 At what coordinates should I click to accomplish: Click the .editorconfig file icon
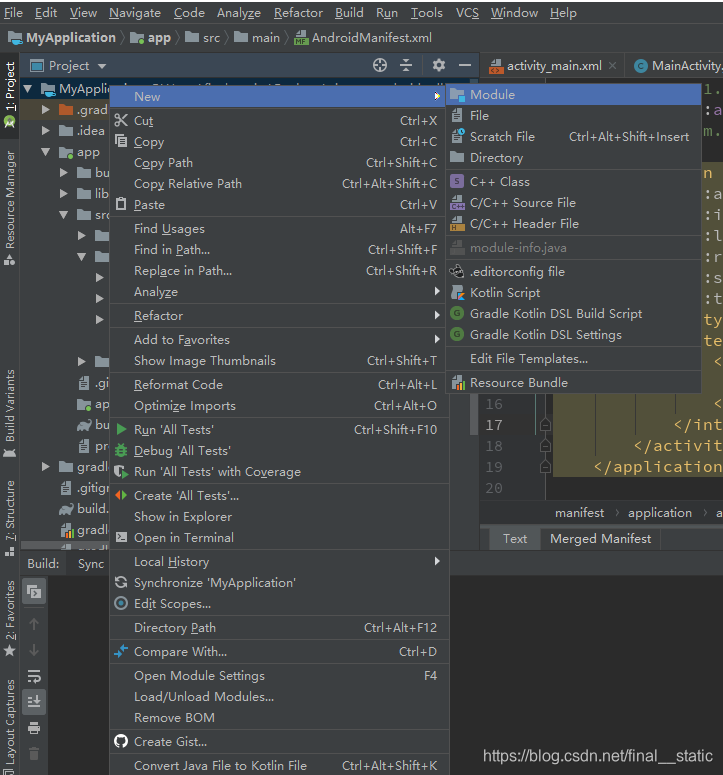[457, 271]
